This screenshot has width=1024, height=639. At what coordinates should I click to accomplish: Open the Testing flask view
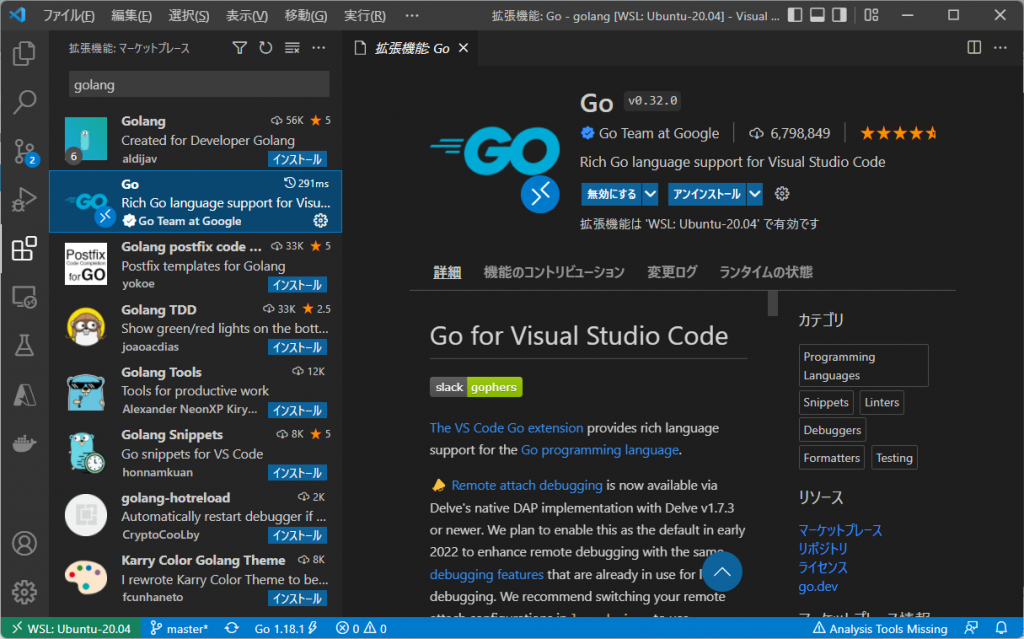pos(24,346)
